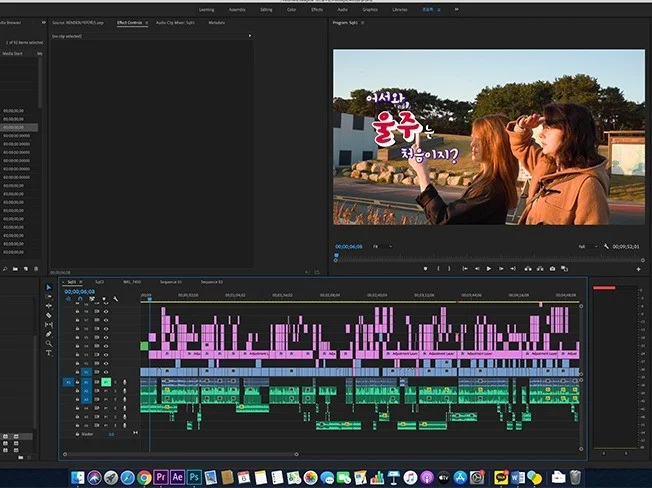Select the Zoom magnifier tool
Image resolution: width=652 pixels, height=488 pixels.
[x=49, y=343]
